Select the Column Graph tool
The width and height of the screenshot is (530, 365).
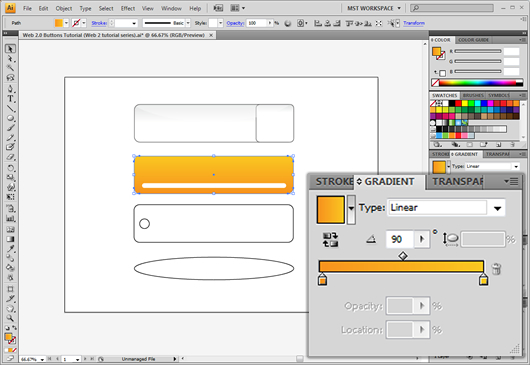[10, 218]
